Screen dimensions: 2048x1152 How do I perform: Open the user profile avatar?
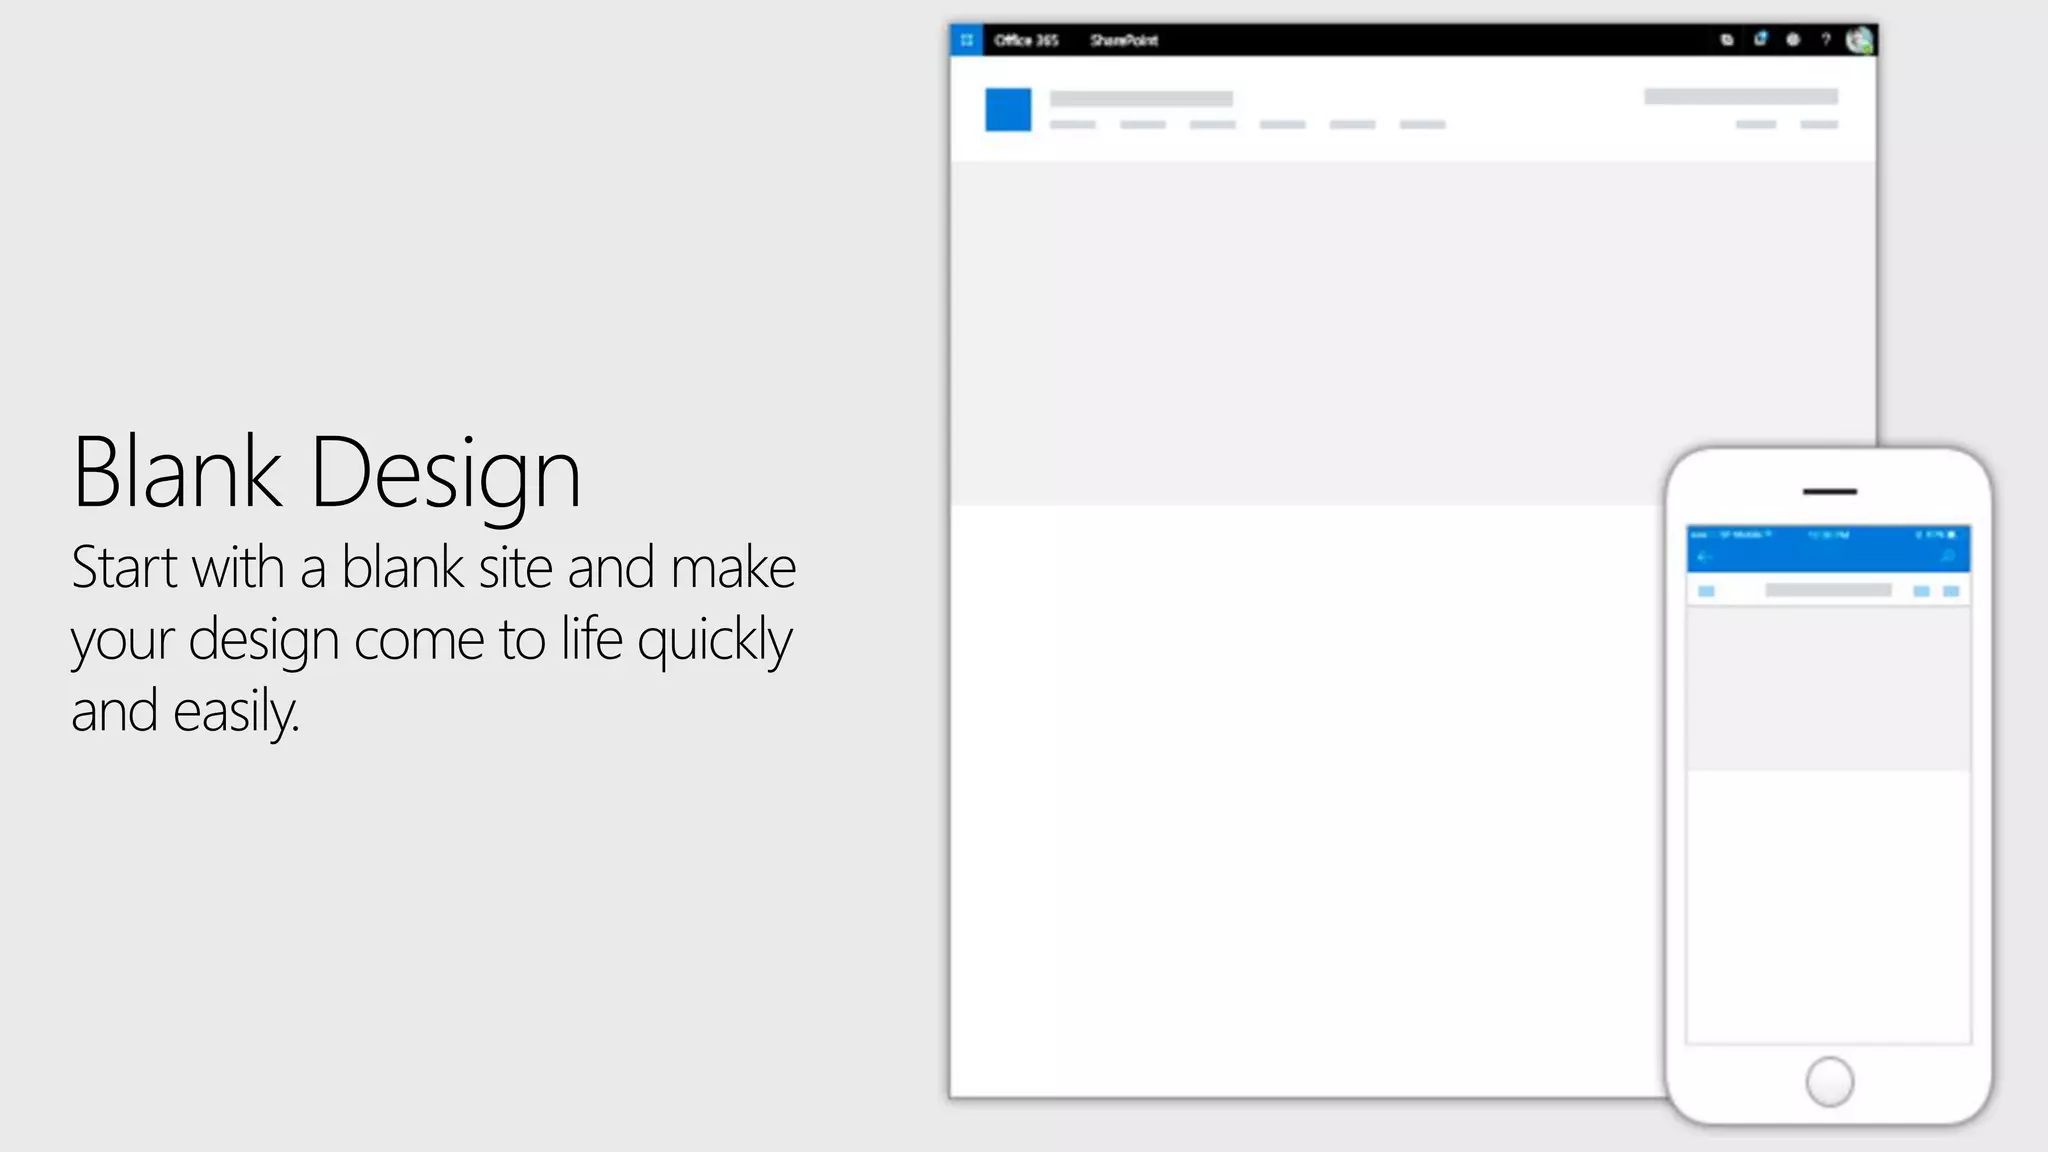point(1859,40)
